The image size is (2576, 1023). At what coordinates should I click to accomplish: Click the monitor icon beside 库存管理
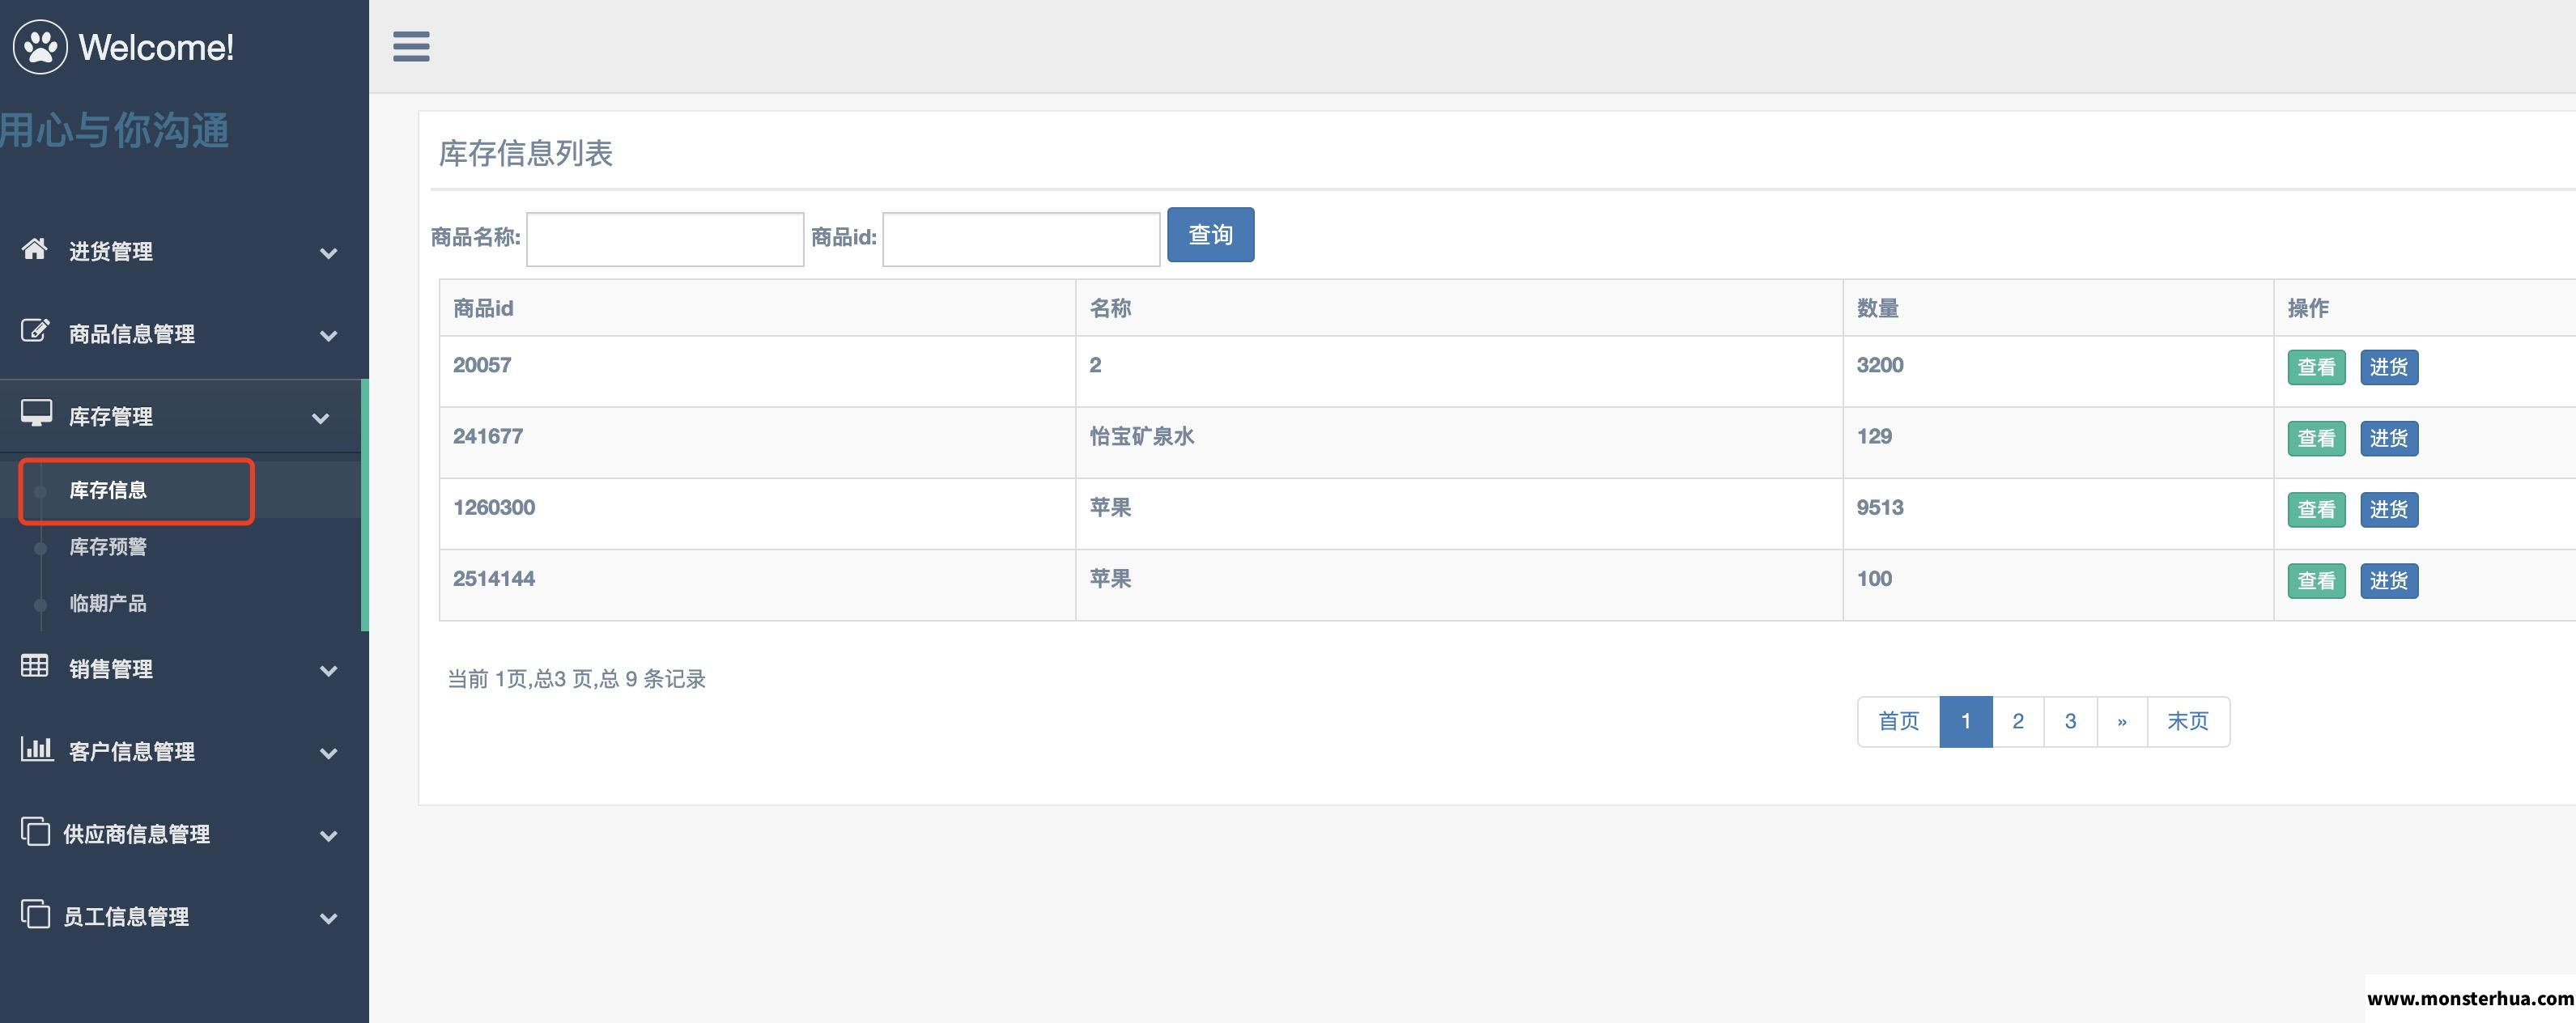[36, 413]
